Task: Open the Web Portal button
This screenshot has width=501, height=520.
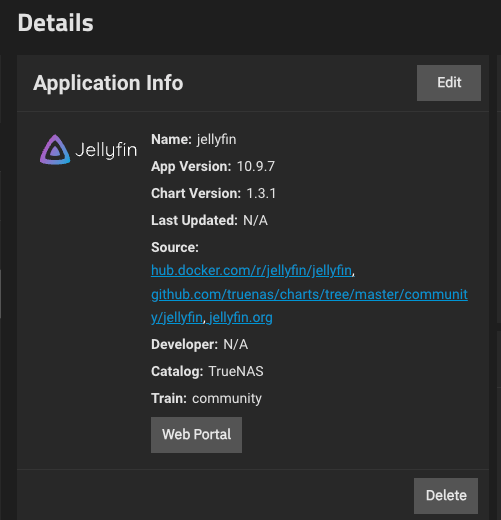Action: point(196,435)
